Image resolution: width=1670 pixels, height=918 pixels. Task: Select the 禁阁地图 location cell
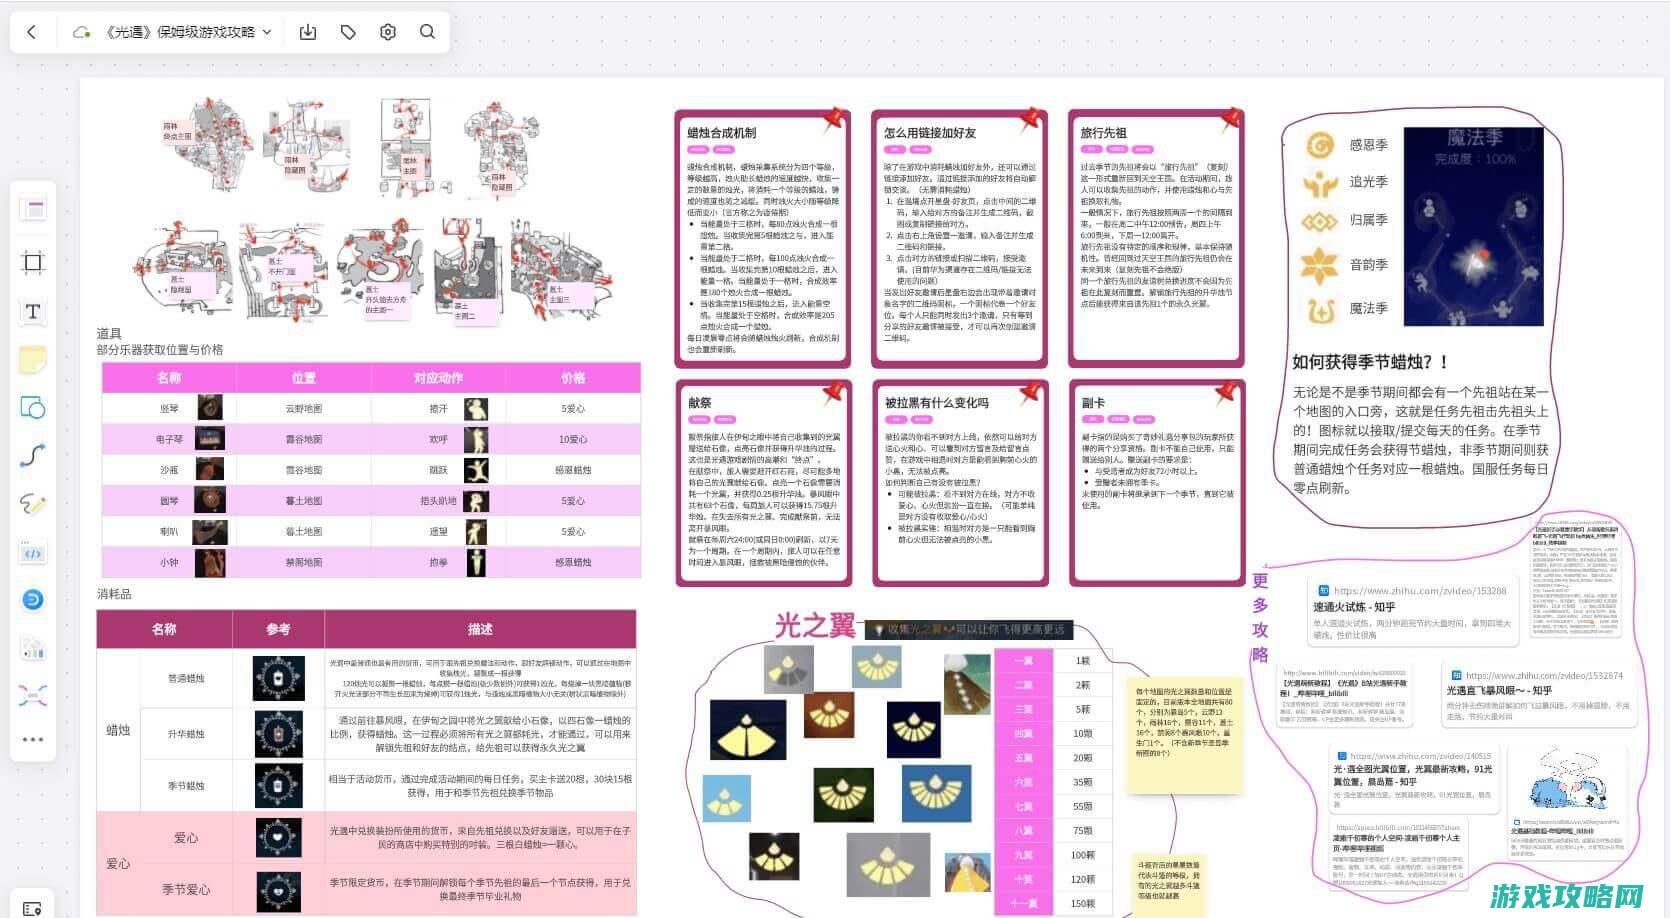point(304,562)
